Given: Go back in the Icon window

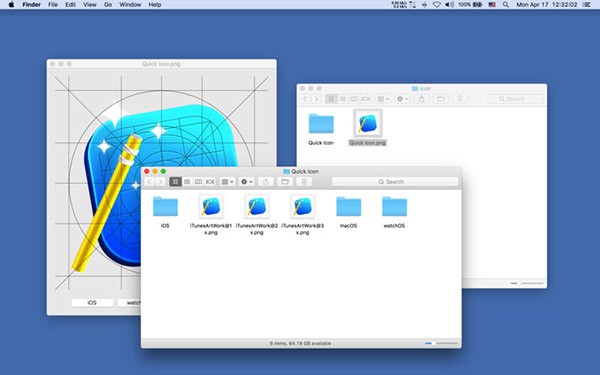Looking at the screenshot, I should point(305,99).
